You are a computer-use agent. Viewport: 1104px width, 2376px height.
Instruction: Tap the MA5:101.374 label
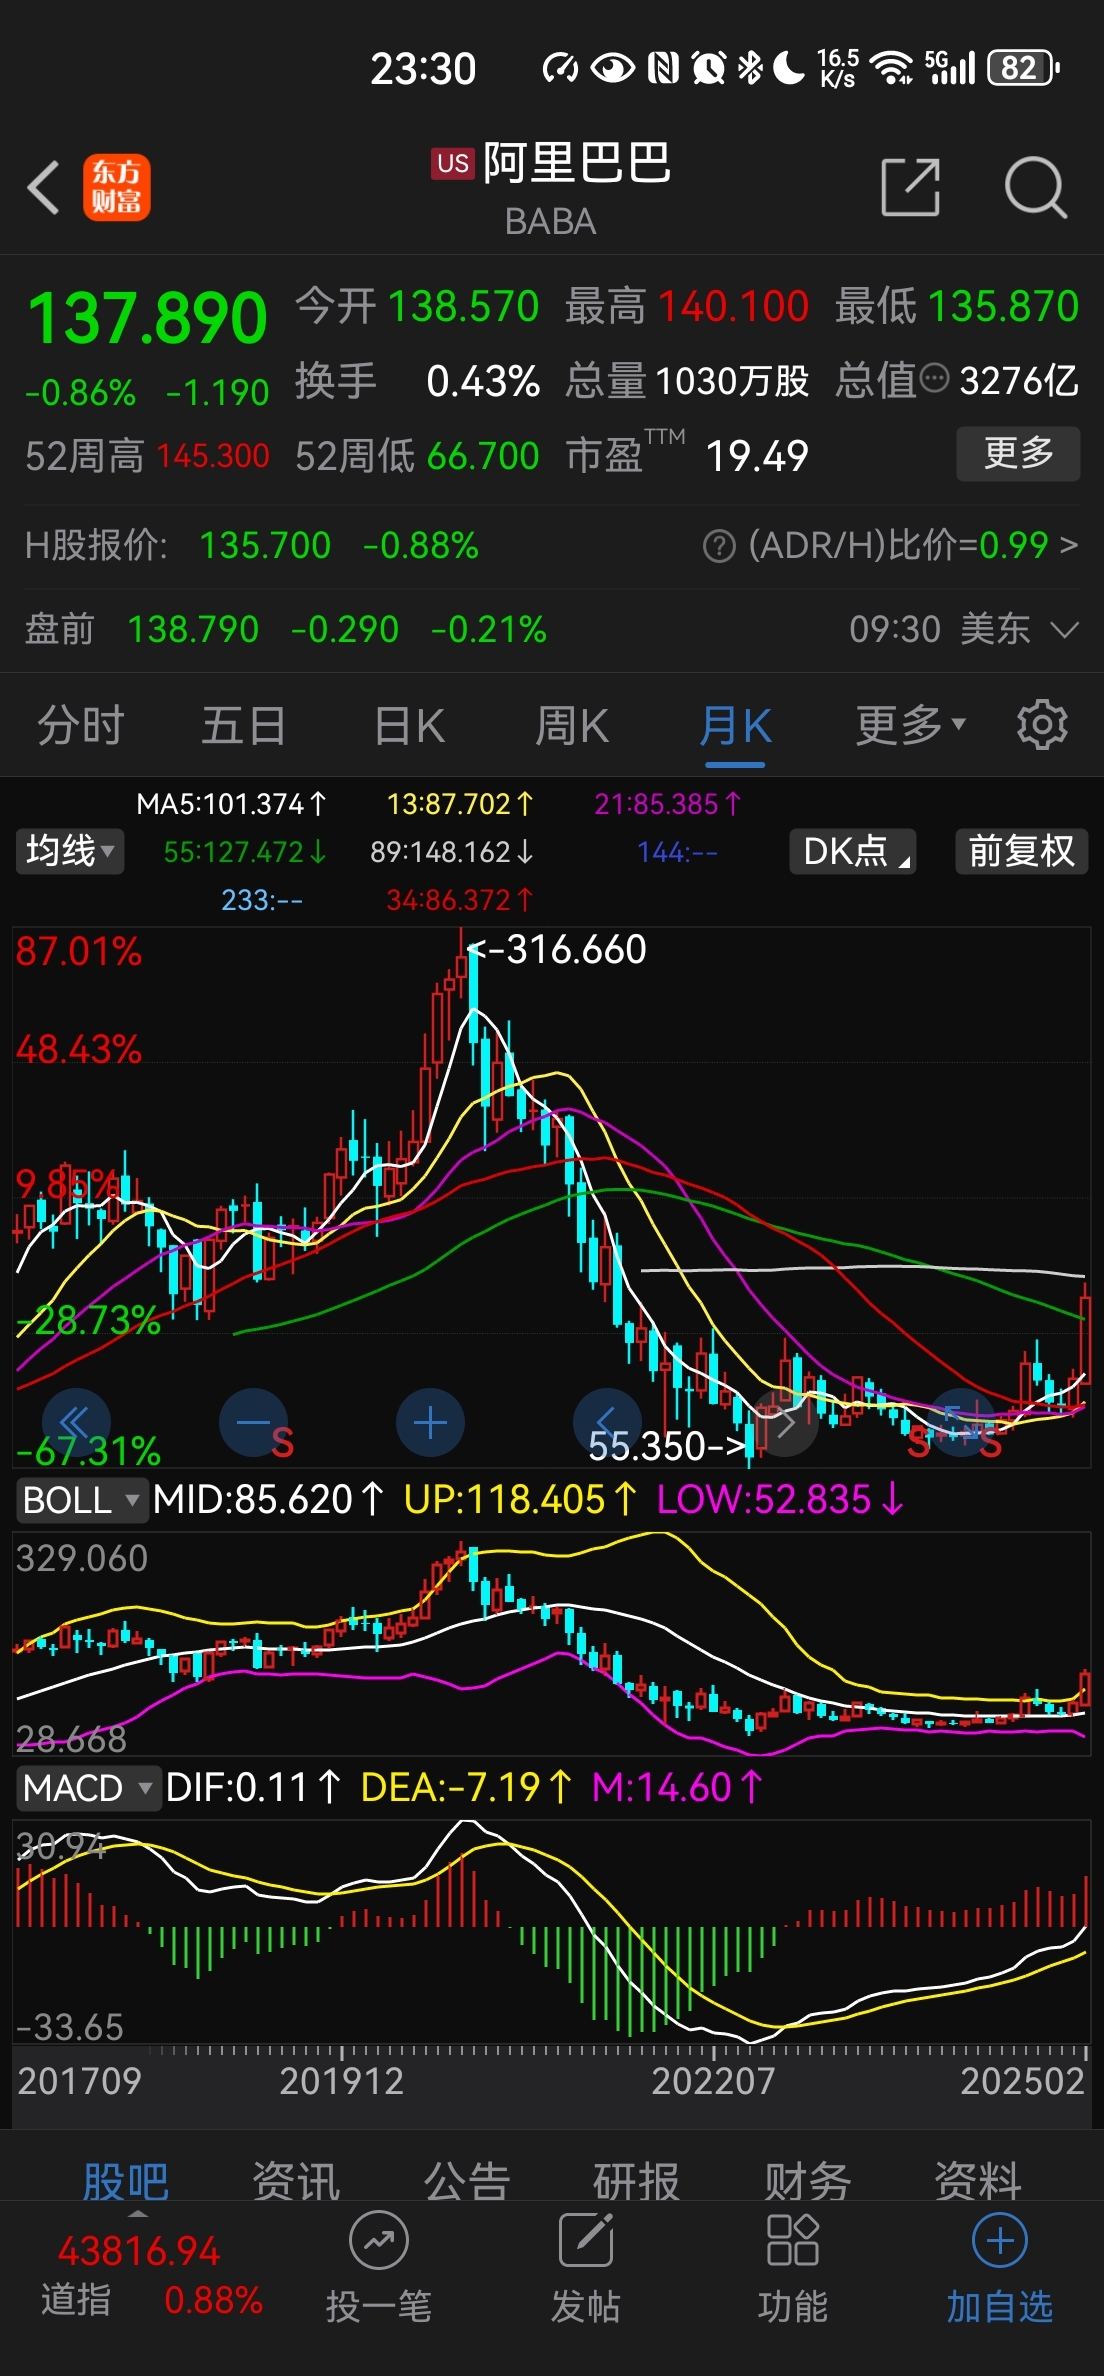point(231,804)
